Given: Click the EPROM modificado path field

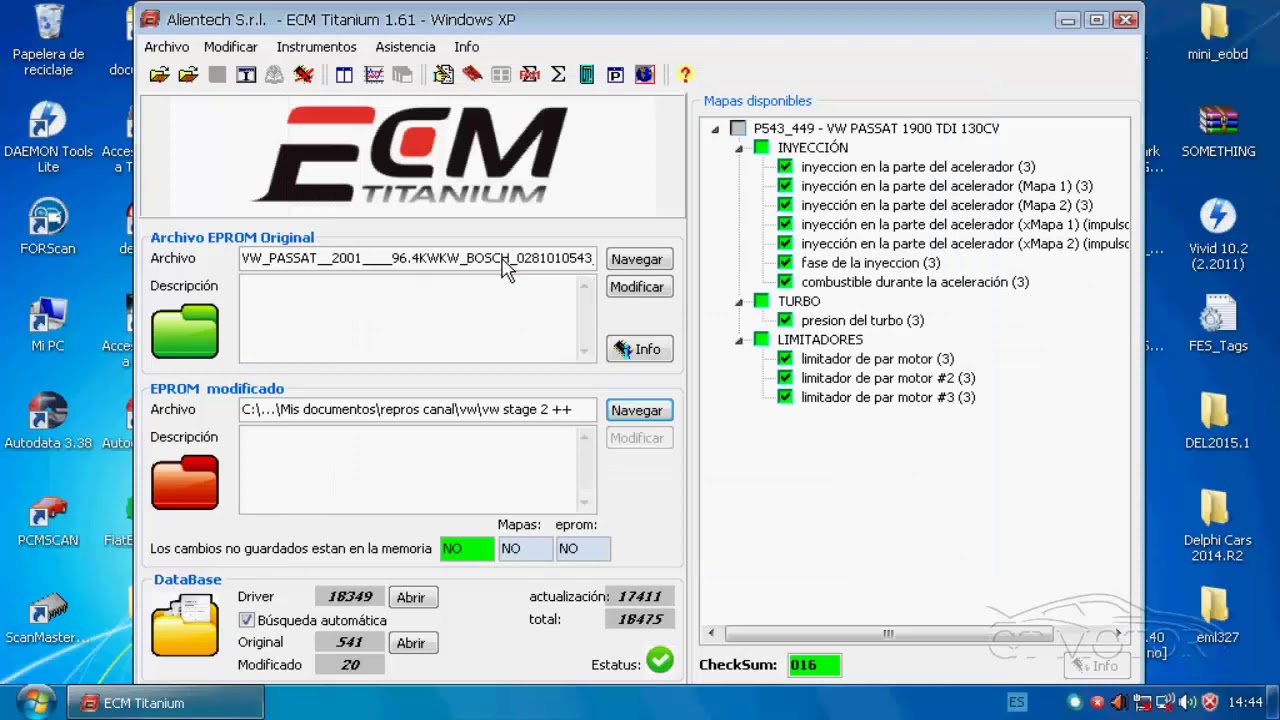Looking at the screenshot, I should pos(418,409).
